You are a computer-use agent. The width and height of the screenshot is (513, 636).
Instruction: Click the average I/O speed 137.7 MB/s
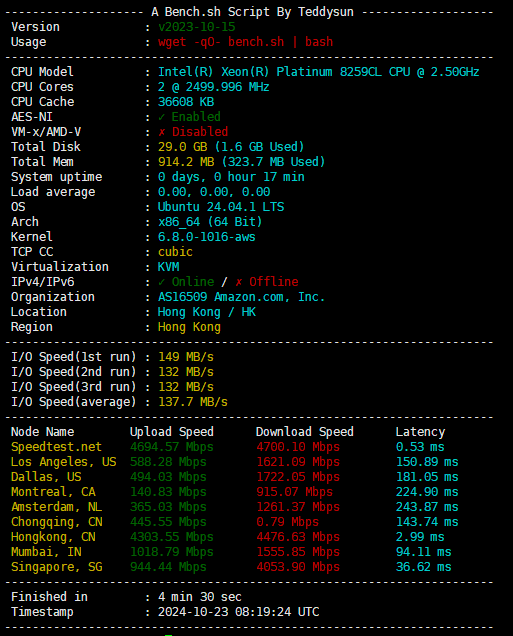[193, 402]
